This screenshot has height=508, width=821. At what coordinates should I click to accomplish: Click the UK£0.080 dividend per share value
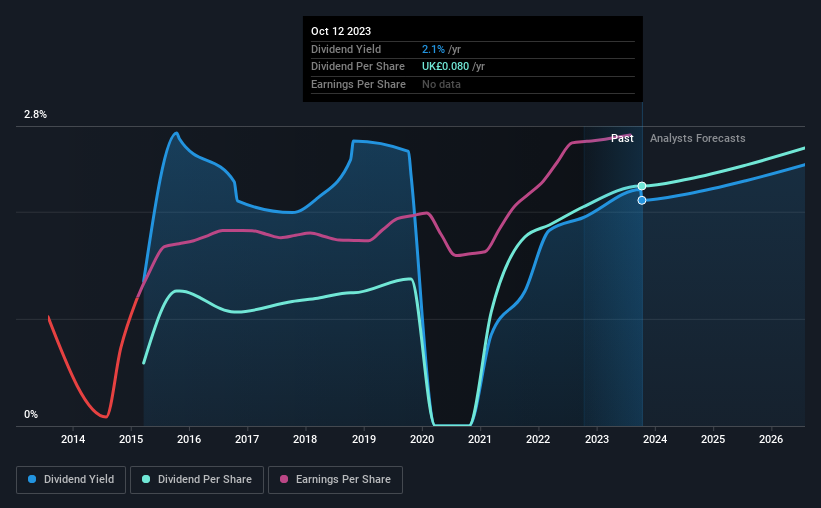(446, 67)
